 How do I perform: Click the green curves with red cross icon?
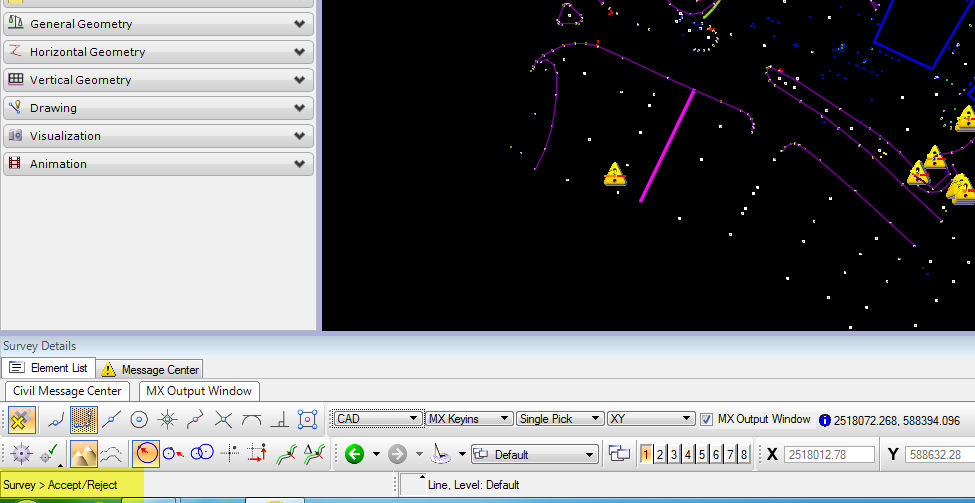(286, 455)
